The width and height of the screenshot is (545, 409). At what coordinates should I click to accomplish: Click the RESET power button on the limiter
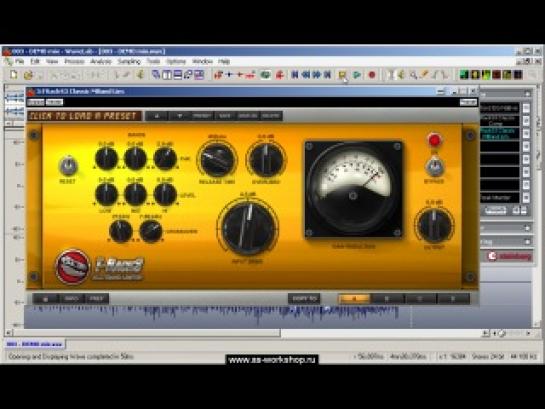pyautogui.click(x=68, y=166)
